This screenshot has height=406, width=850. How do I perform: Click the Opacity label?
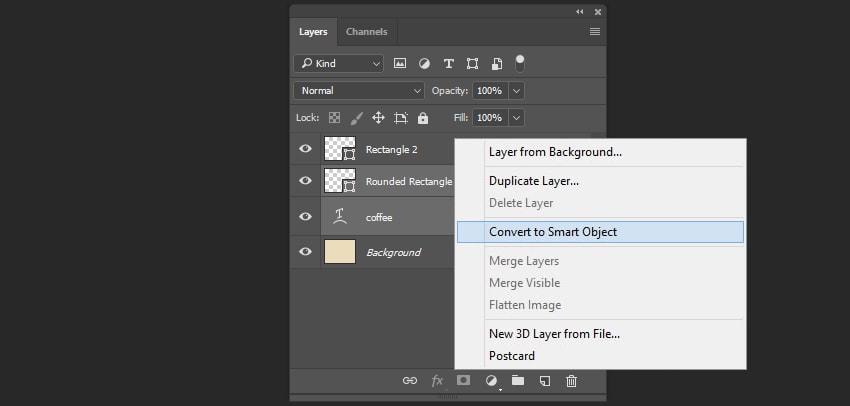tap(450, 91)
